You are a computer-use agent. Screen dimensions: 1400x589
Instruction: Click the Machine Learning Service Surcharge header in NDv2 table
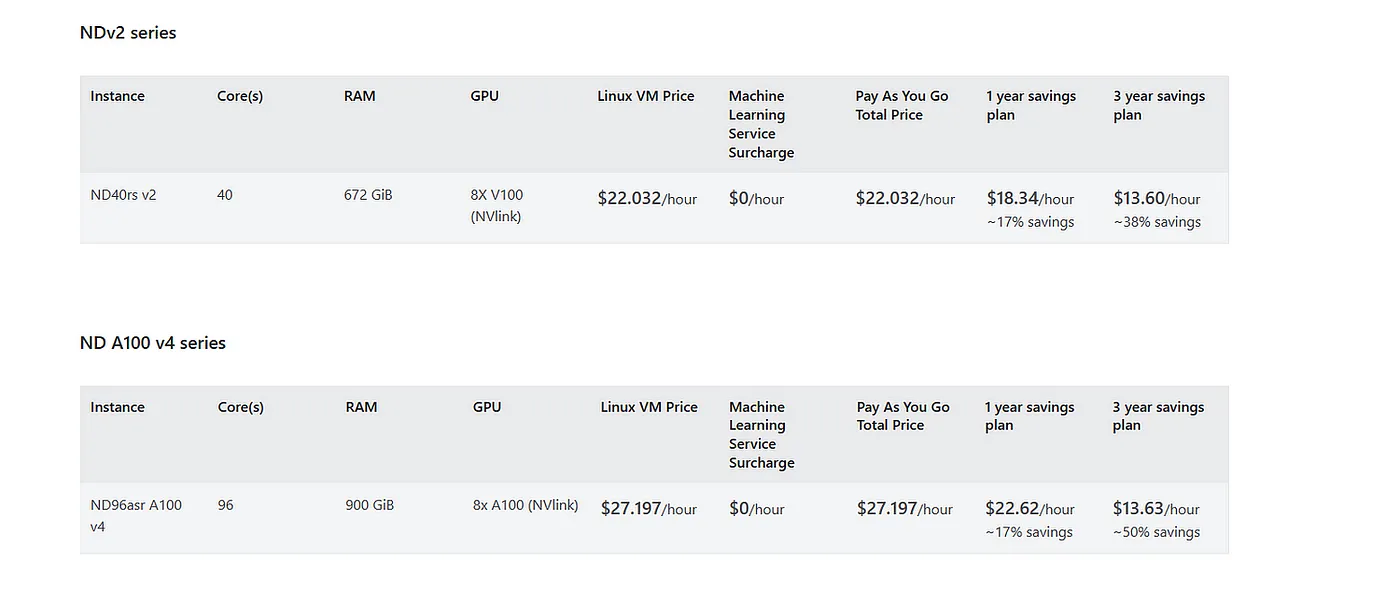click(761, 124)
